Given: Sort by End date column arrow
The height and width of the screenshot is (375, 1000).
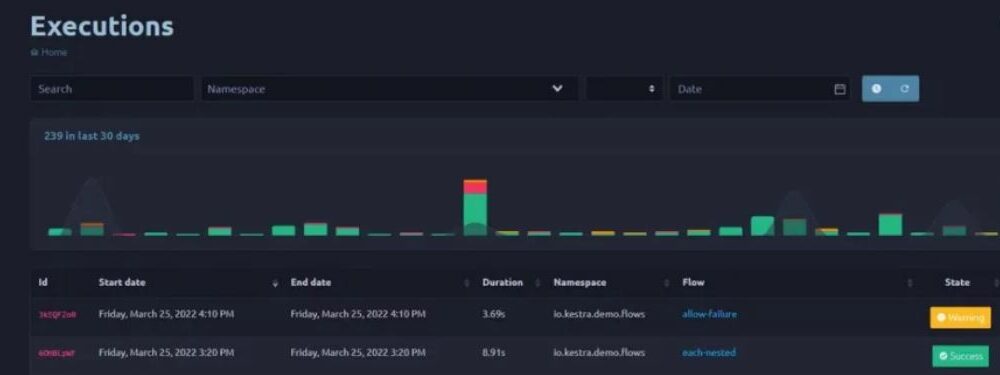Looking at the screenshot, I should coord(467,283).
